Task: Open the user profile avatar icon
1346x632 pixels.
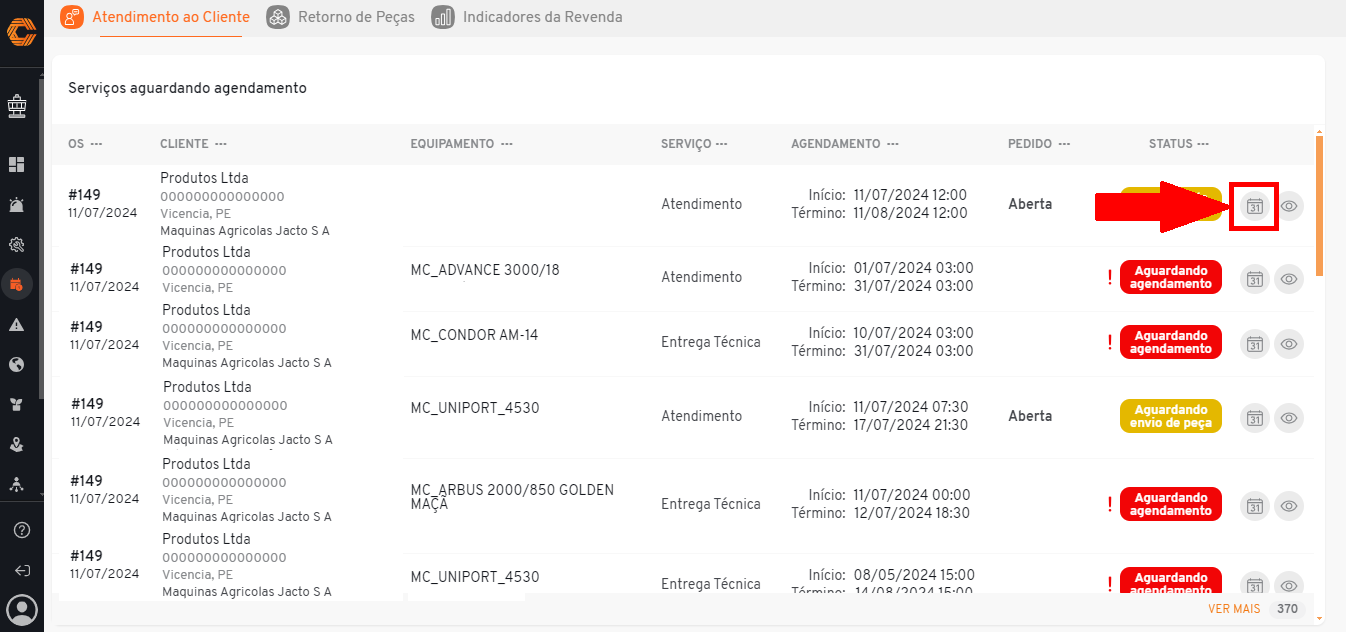Action: pyautogui.click(x=22, y=609)
